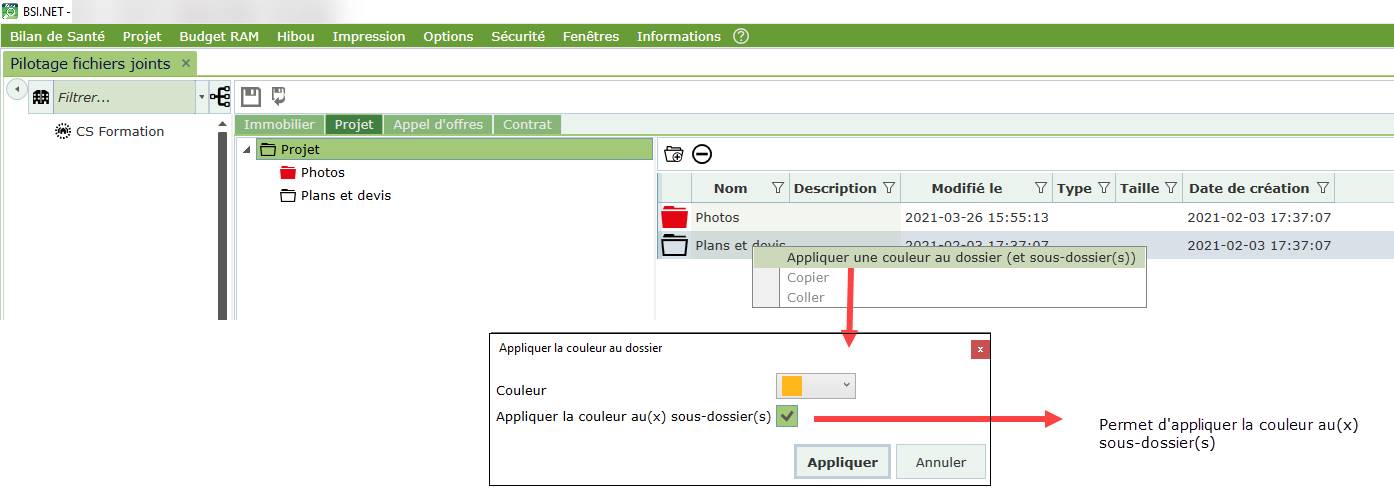
Task: Click the red Photos folder icon in the tree
Action: (288, 172)
